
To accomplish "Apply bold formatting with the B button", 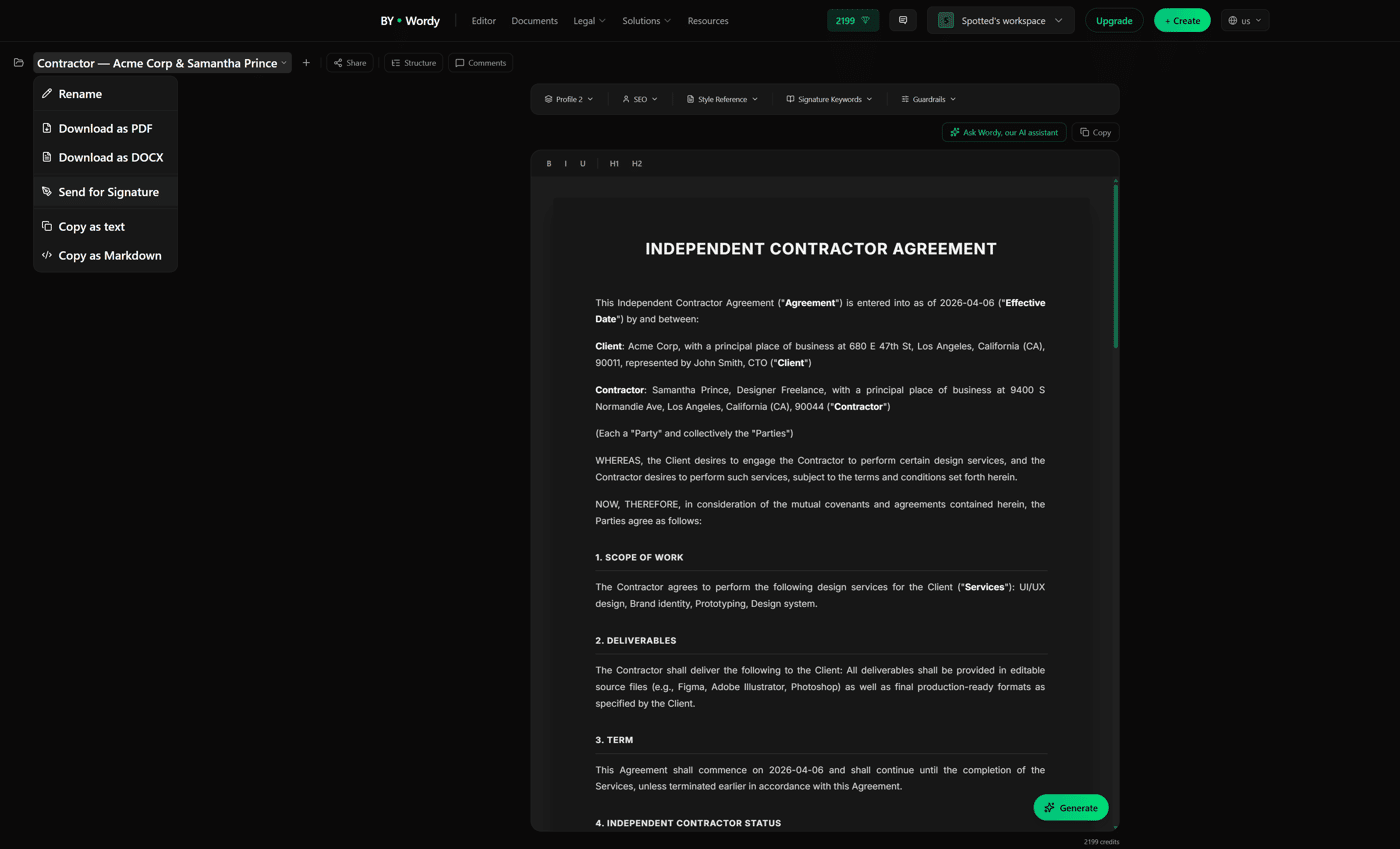I will 549,164.
